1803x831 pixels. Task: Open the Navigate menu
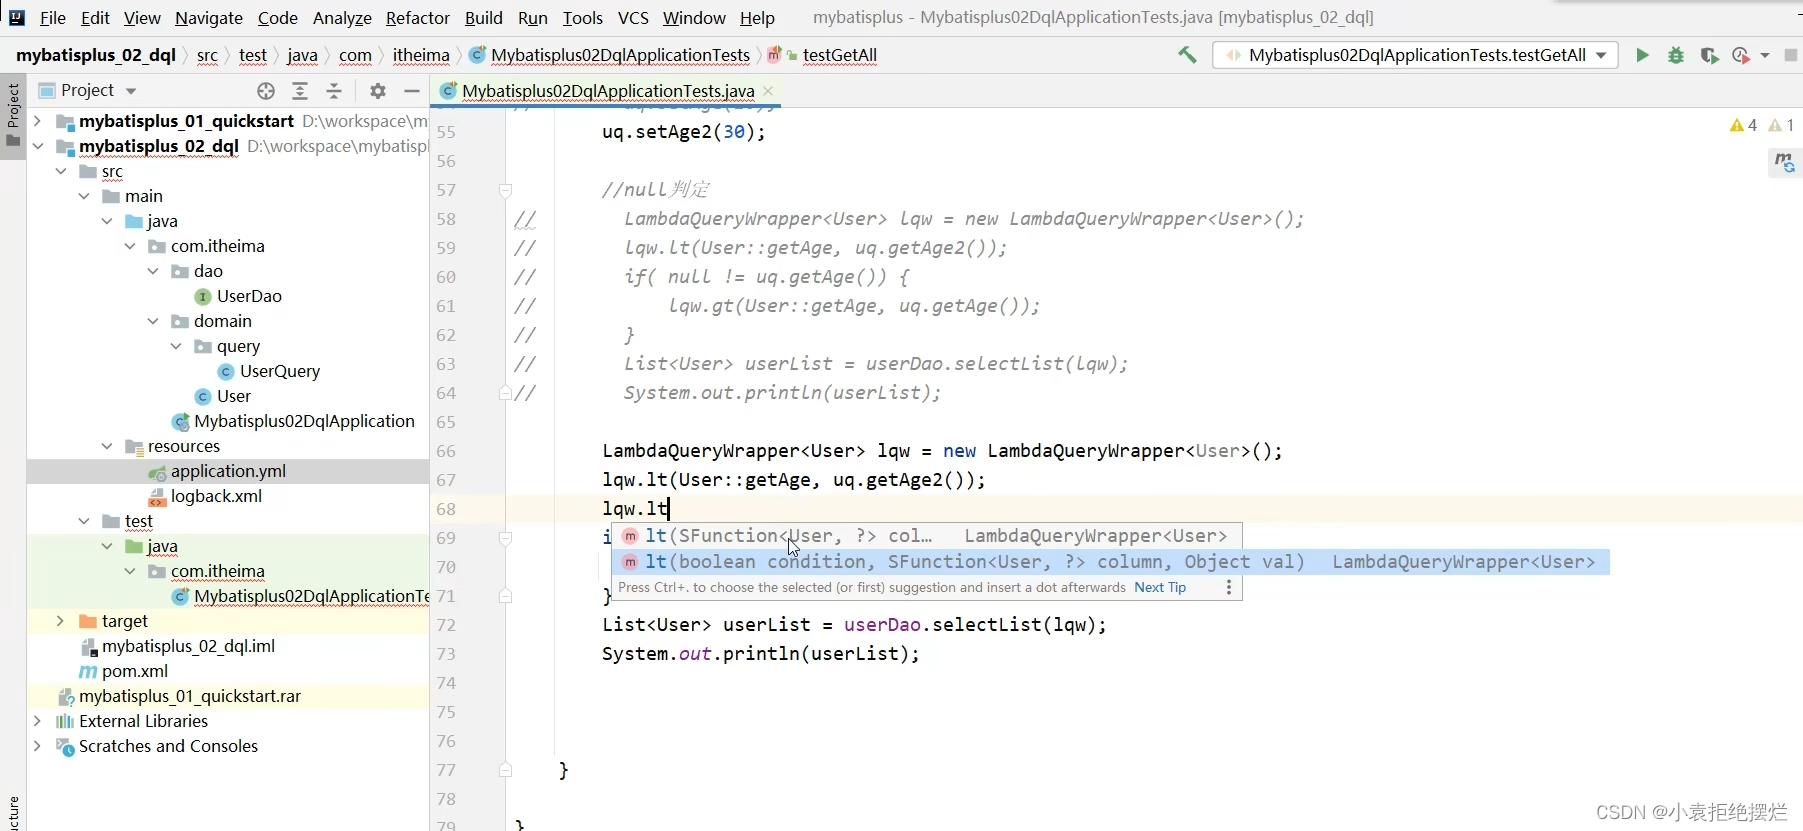pyautogui.click(x=209, y=18)
